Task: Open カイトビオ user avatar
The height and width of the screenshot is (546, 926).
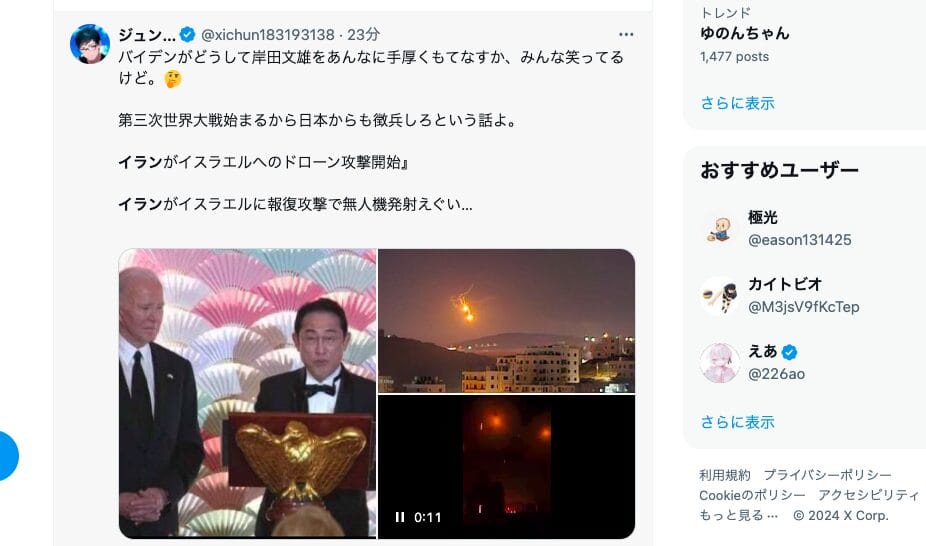Action: point(719,296)
